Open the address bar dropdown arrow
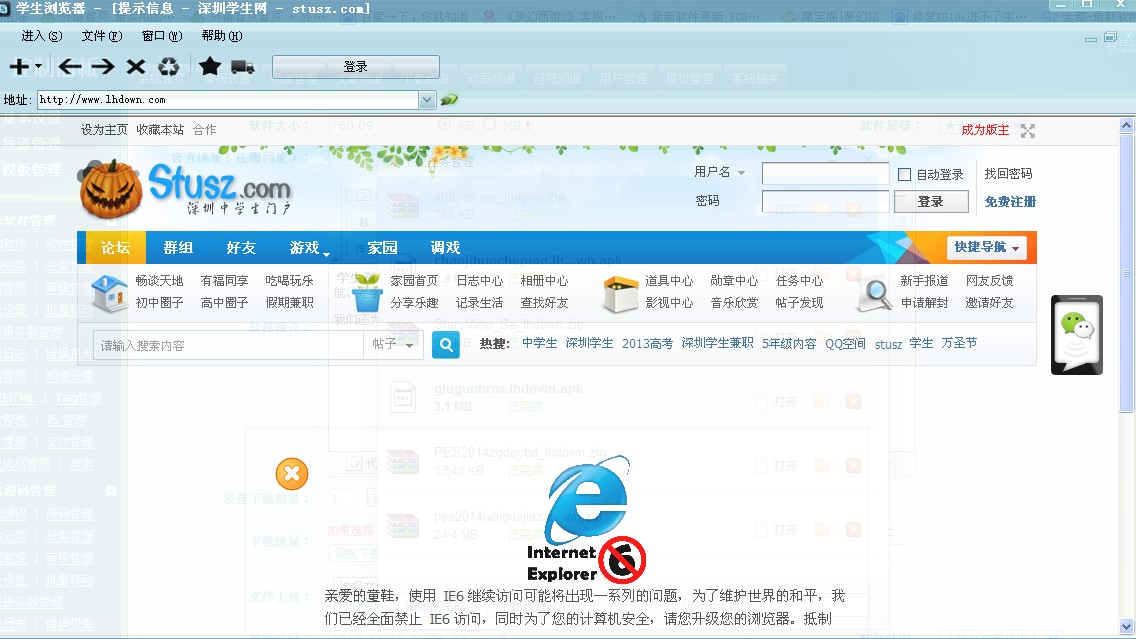1136x639 pixels. (x=427, y=100)
